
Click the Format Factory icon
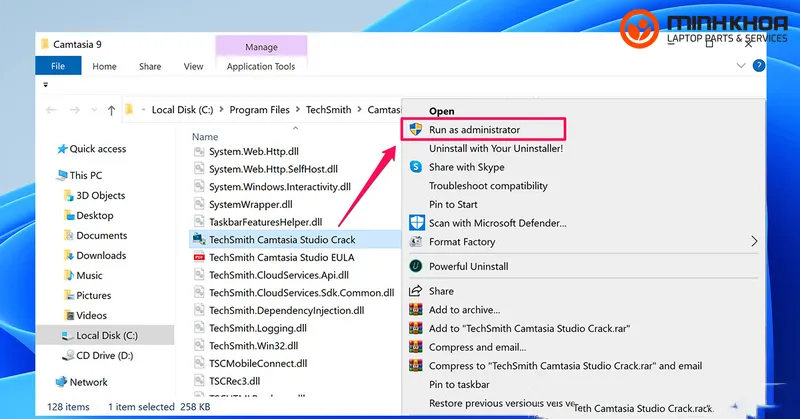point(416,242)
